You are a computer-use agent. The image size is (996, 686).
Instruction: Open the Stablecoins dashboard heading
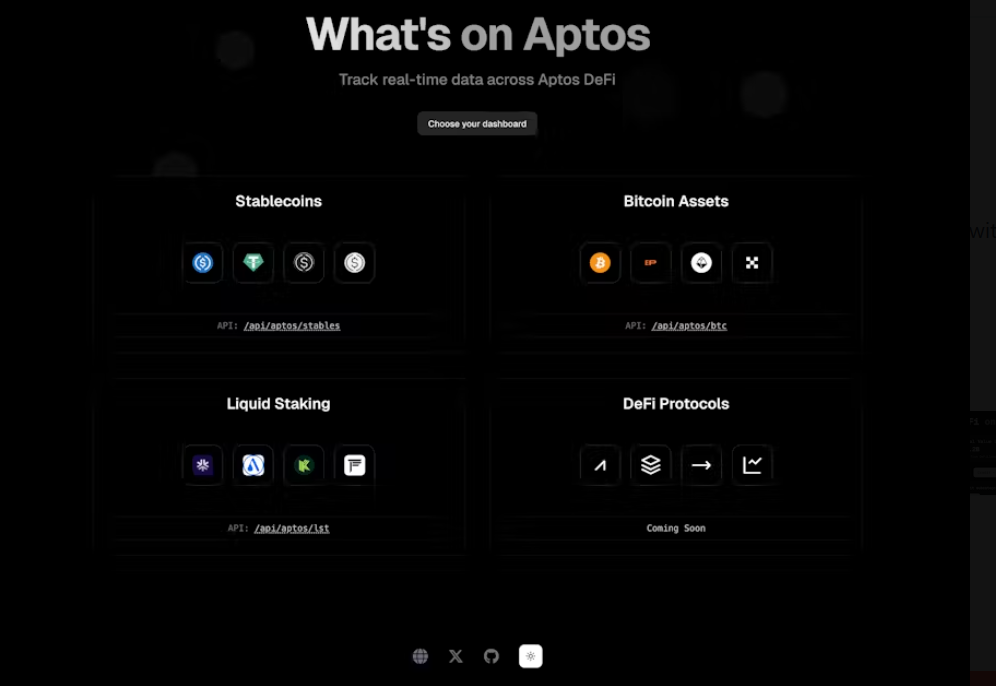pos(278,201)
